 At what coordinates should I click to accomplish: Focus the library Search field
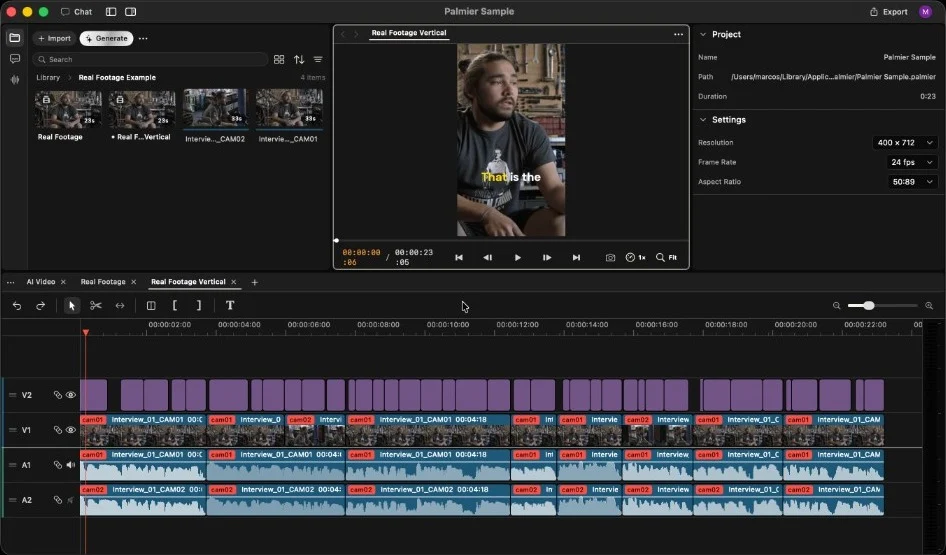click(x=150, y=59)
